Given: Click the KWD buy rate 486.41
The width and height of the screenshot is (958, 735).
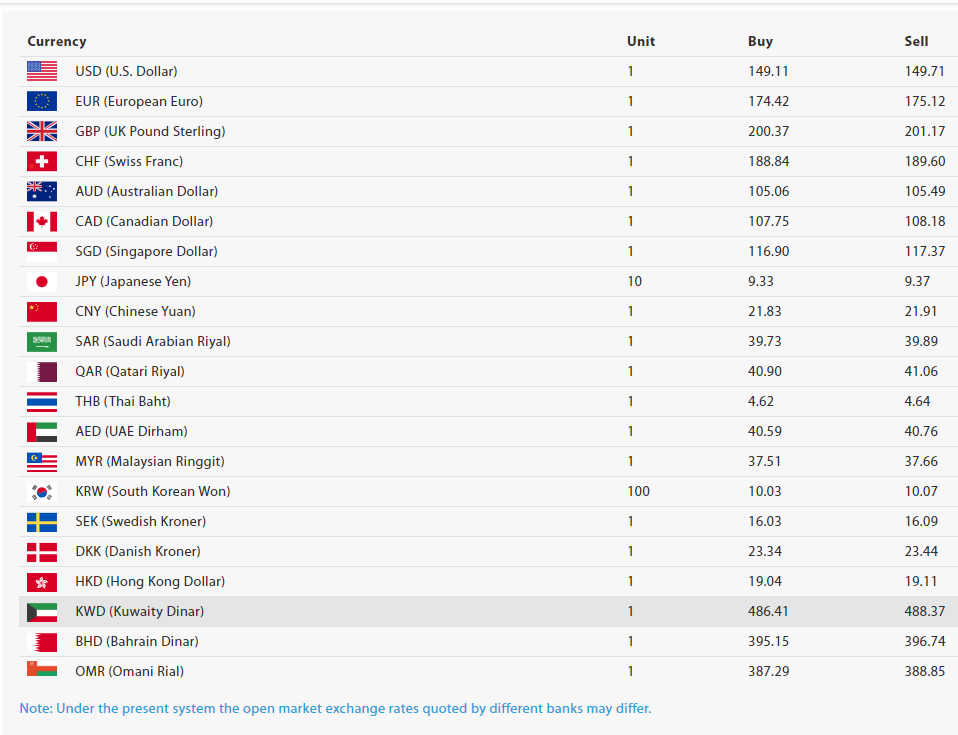Looking at the screenshot, I should click(768, 611).
